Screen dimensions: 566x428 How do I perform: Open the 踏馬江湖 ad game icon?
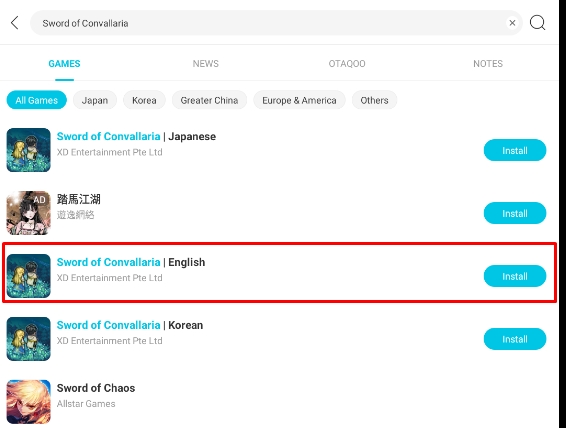pos(29,213)
